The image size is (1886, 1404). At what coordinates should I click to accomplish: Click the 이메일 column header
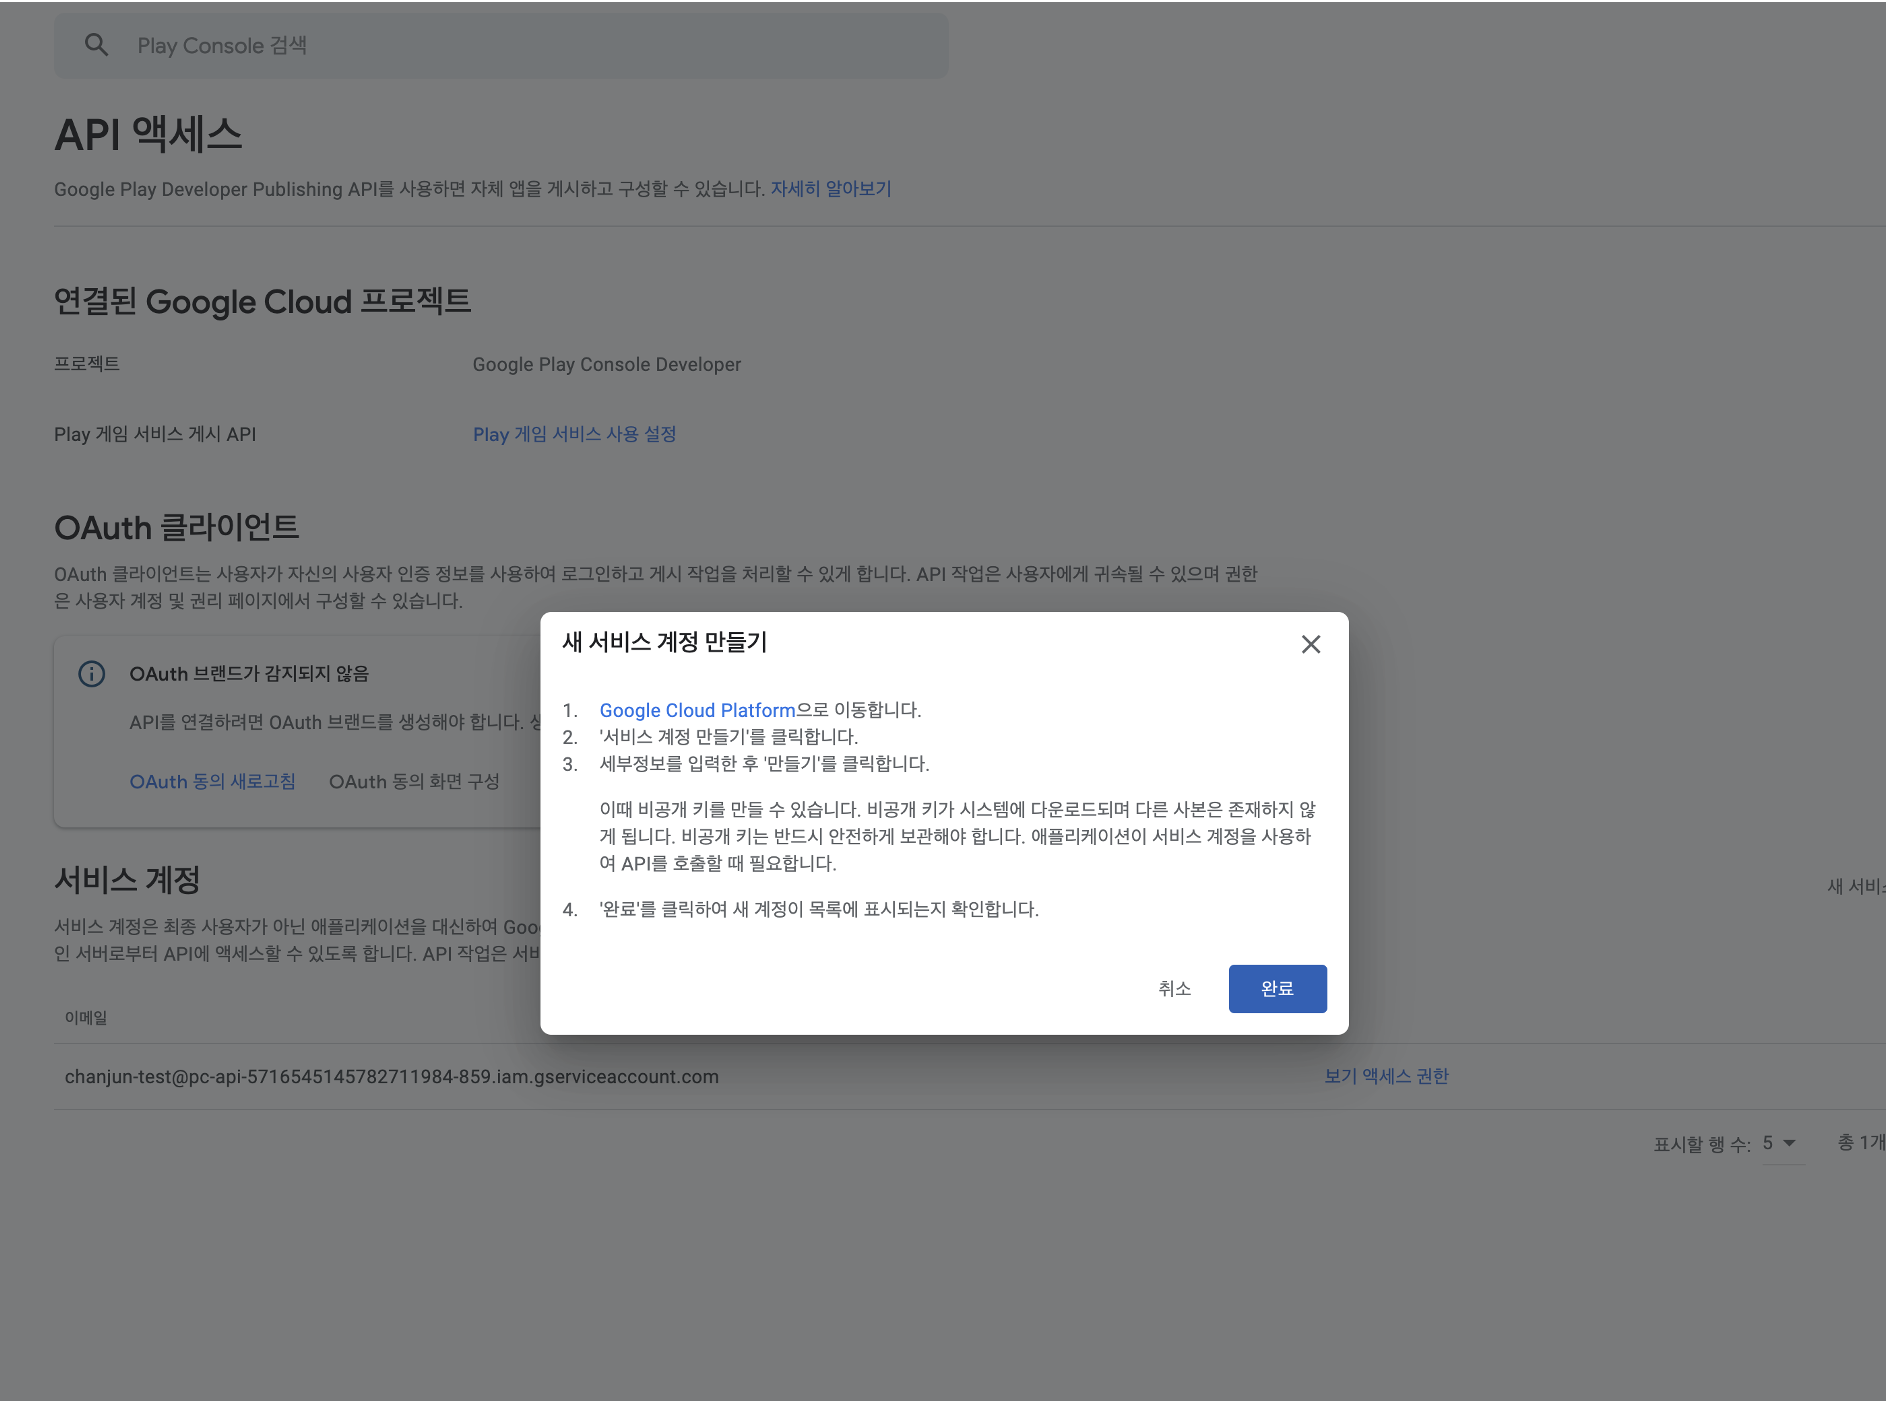[x=86, y=1018]
